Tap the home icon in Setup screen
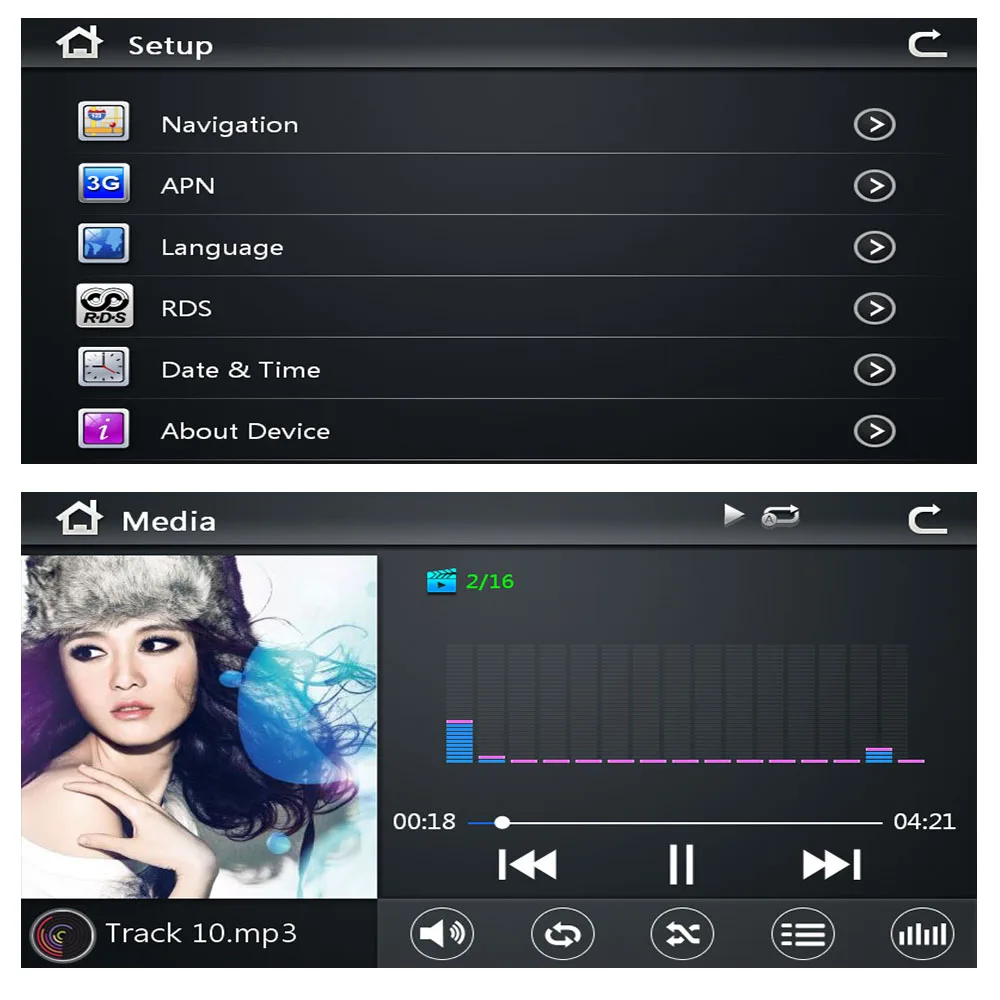 [79, 43]
